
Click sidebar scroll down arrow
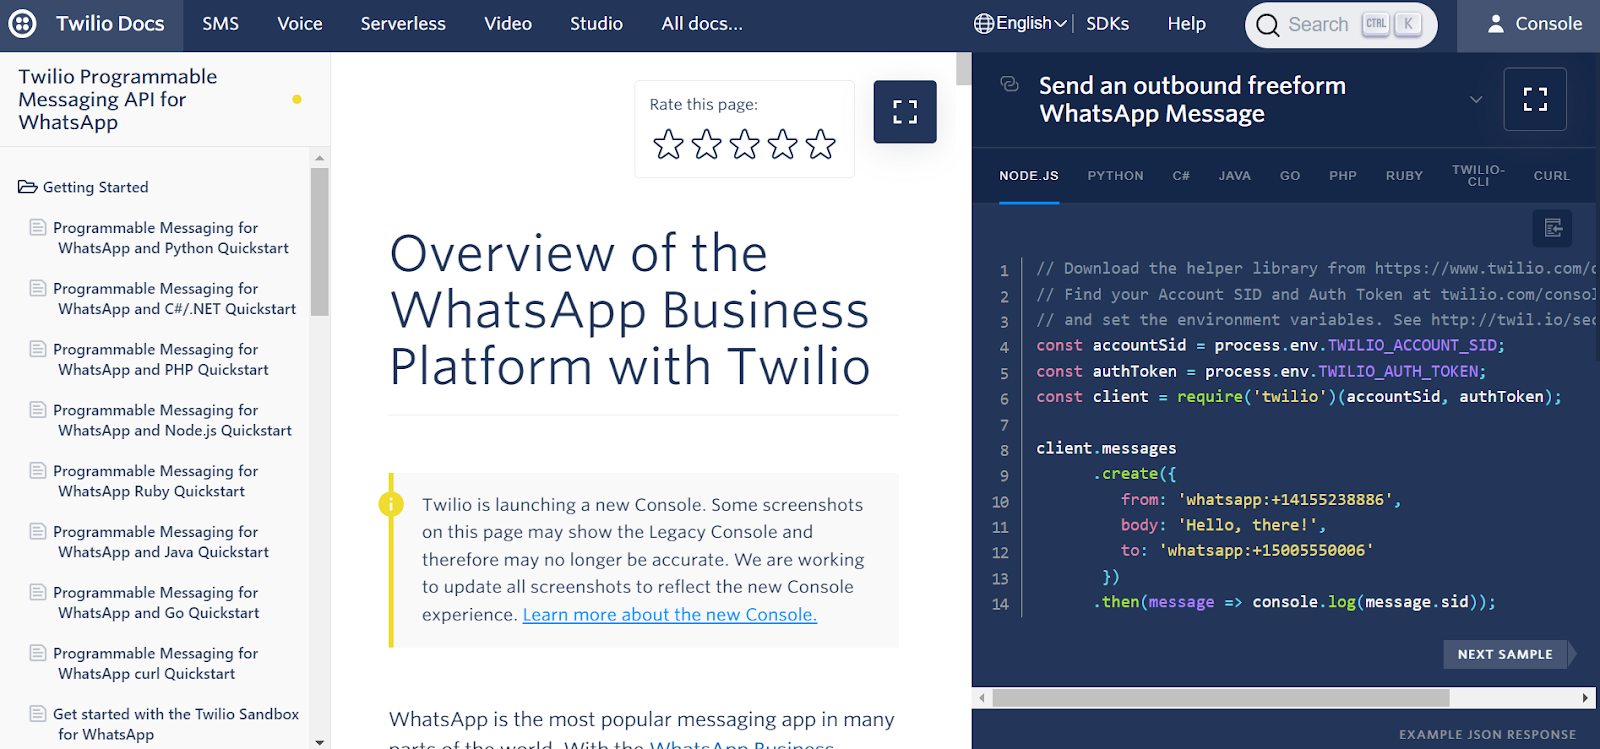320,742
